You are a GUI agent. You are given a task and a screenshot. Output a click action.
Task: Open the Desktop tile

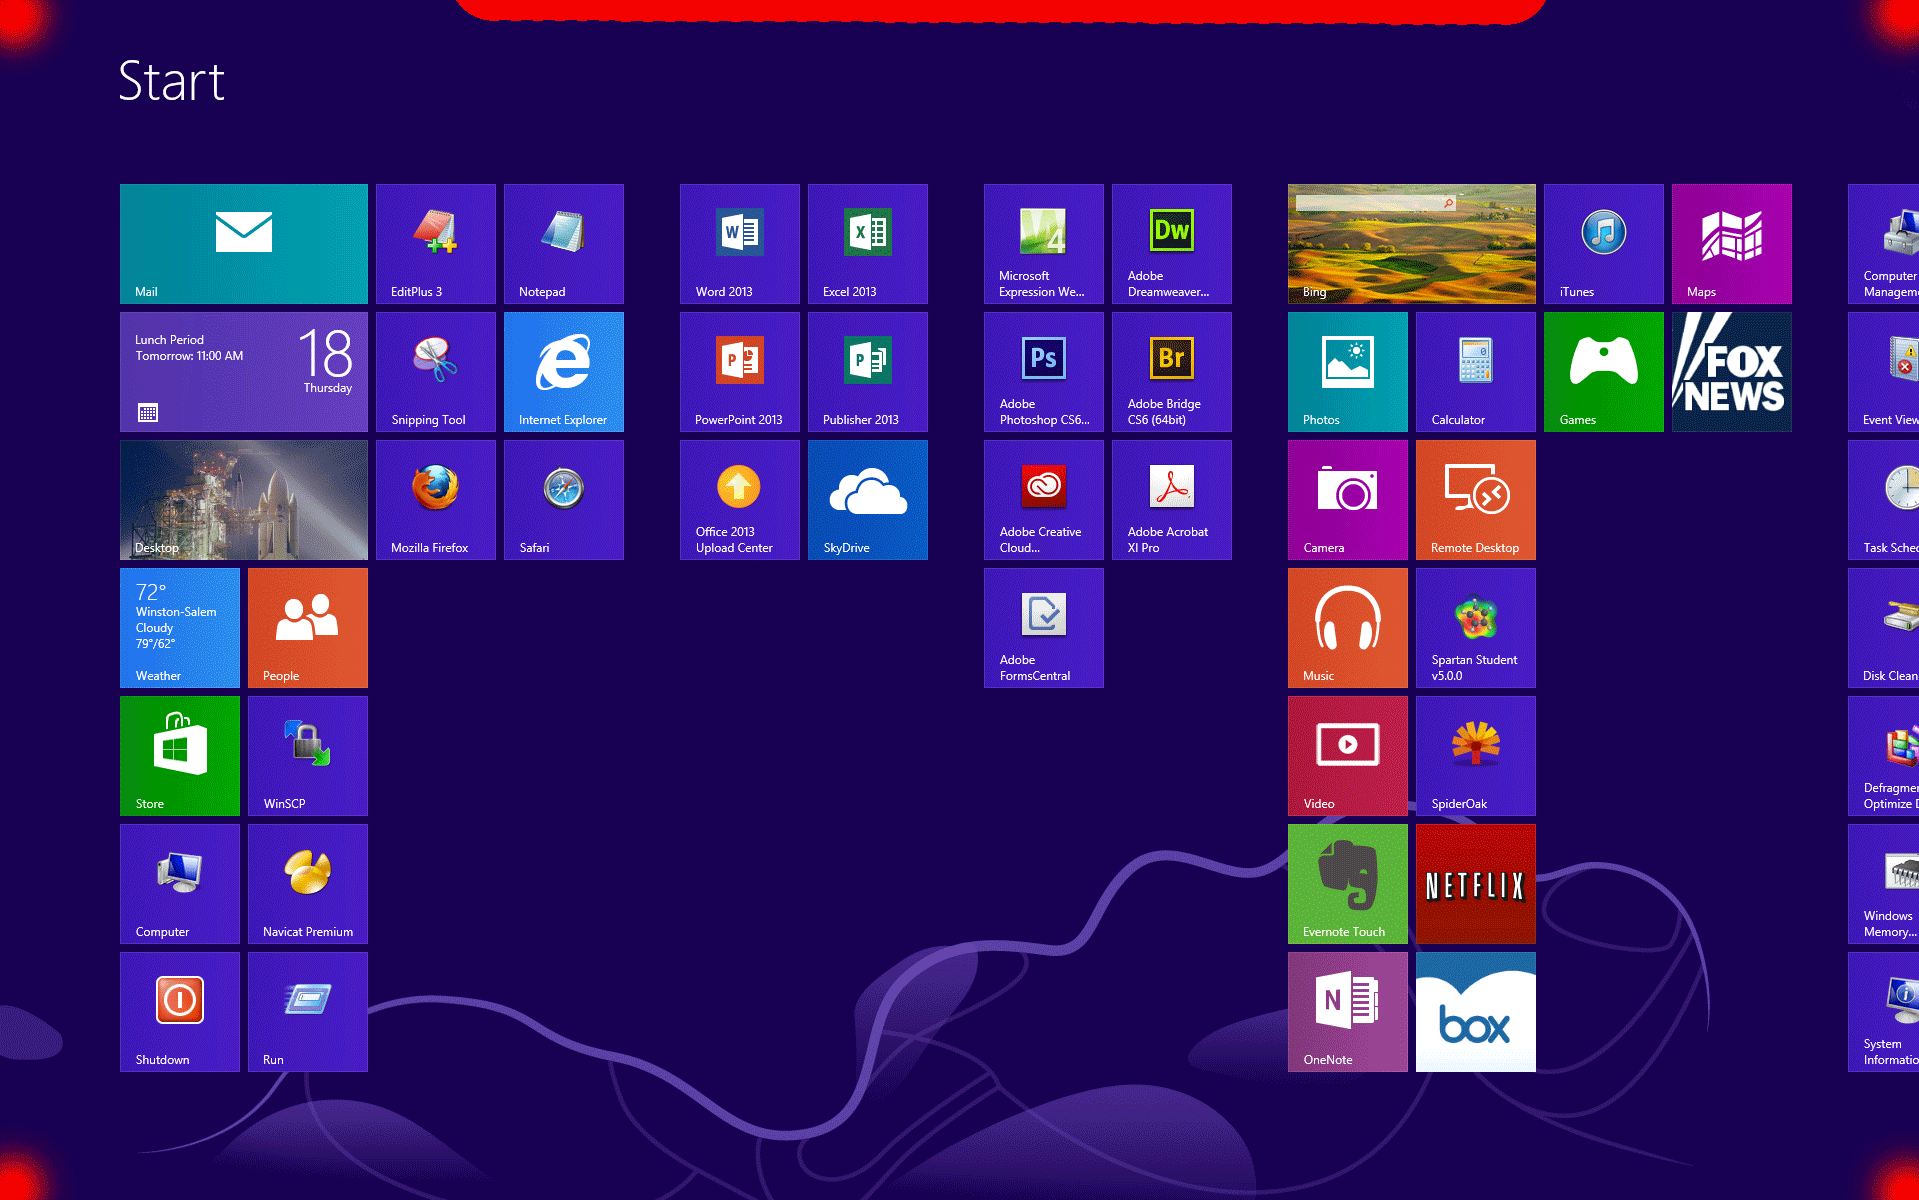(244, 500)
